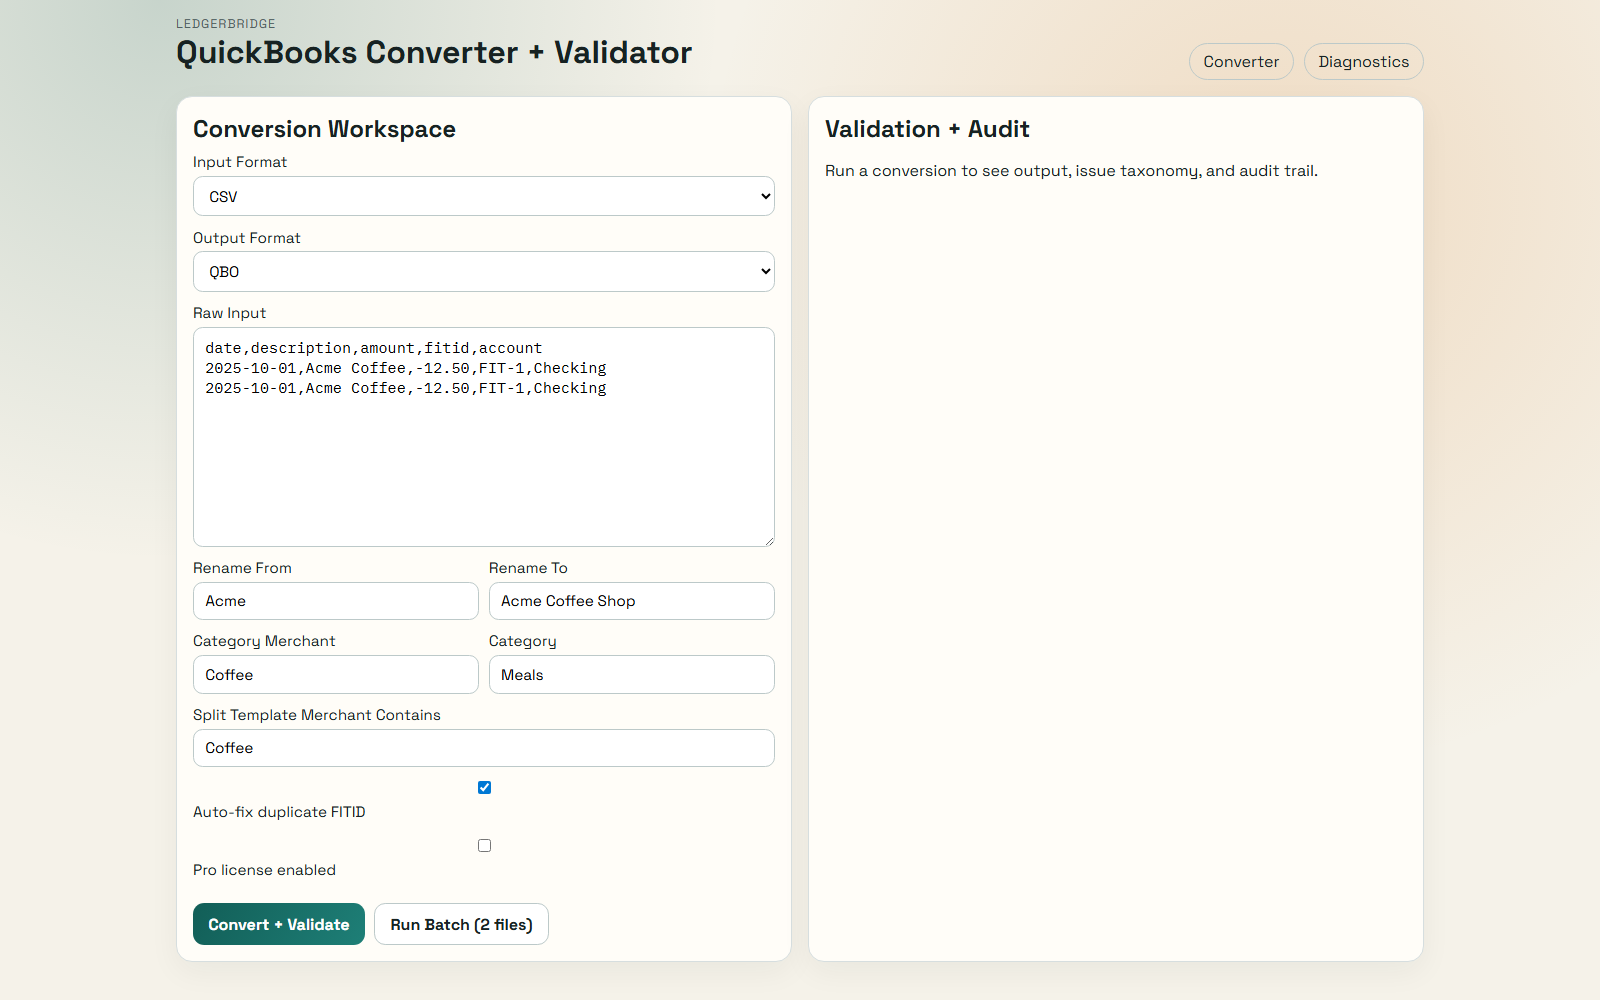The height and width of the screenshot is (1000, 1600).
Task: Click the QuickBooks Converter + Validator title
Action: 433,52
